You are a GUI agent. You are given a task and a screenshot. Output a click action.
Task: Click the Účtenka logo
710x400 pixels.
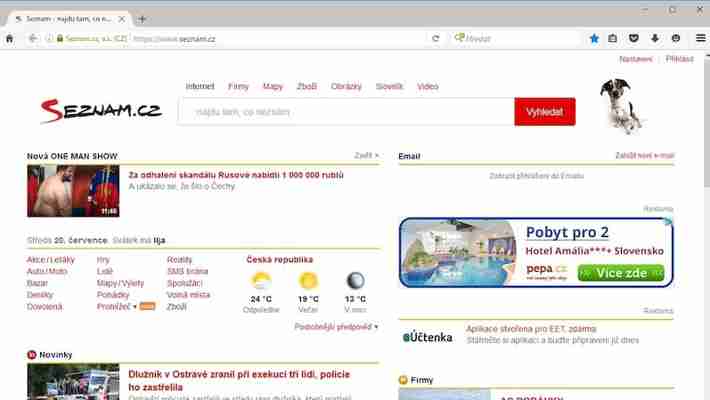click(x=427, y=337)
